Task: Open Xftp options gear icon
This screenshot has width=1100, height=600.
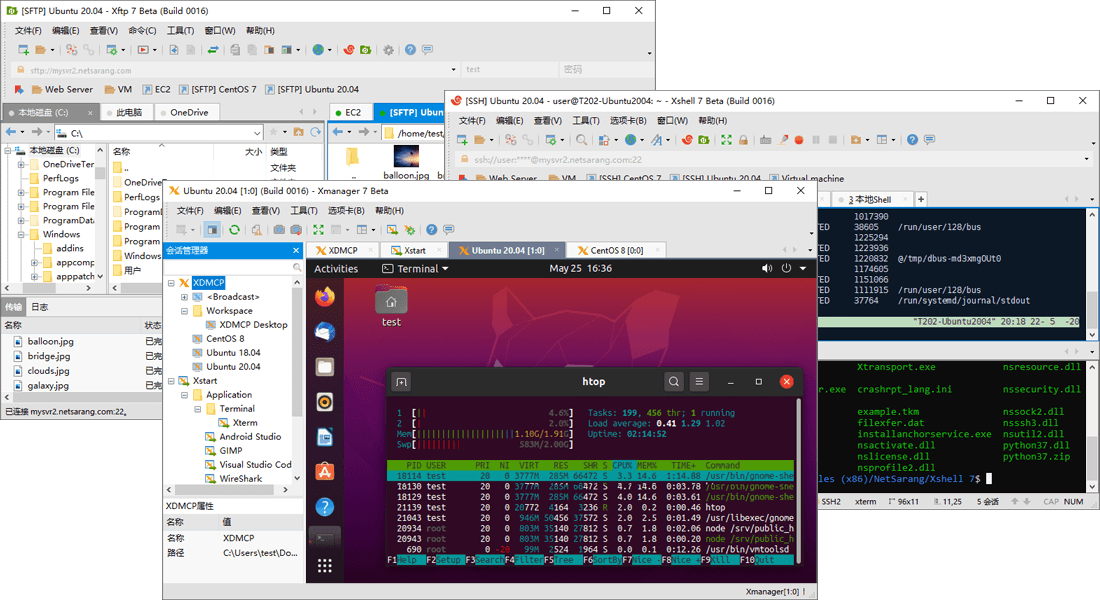Action: click(388, 50)
